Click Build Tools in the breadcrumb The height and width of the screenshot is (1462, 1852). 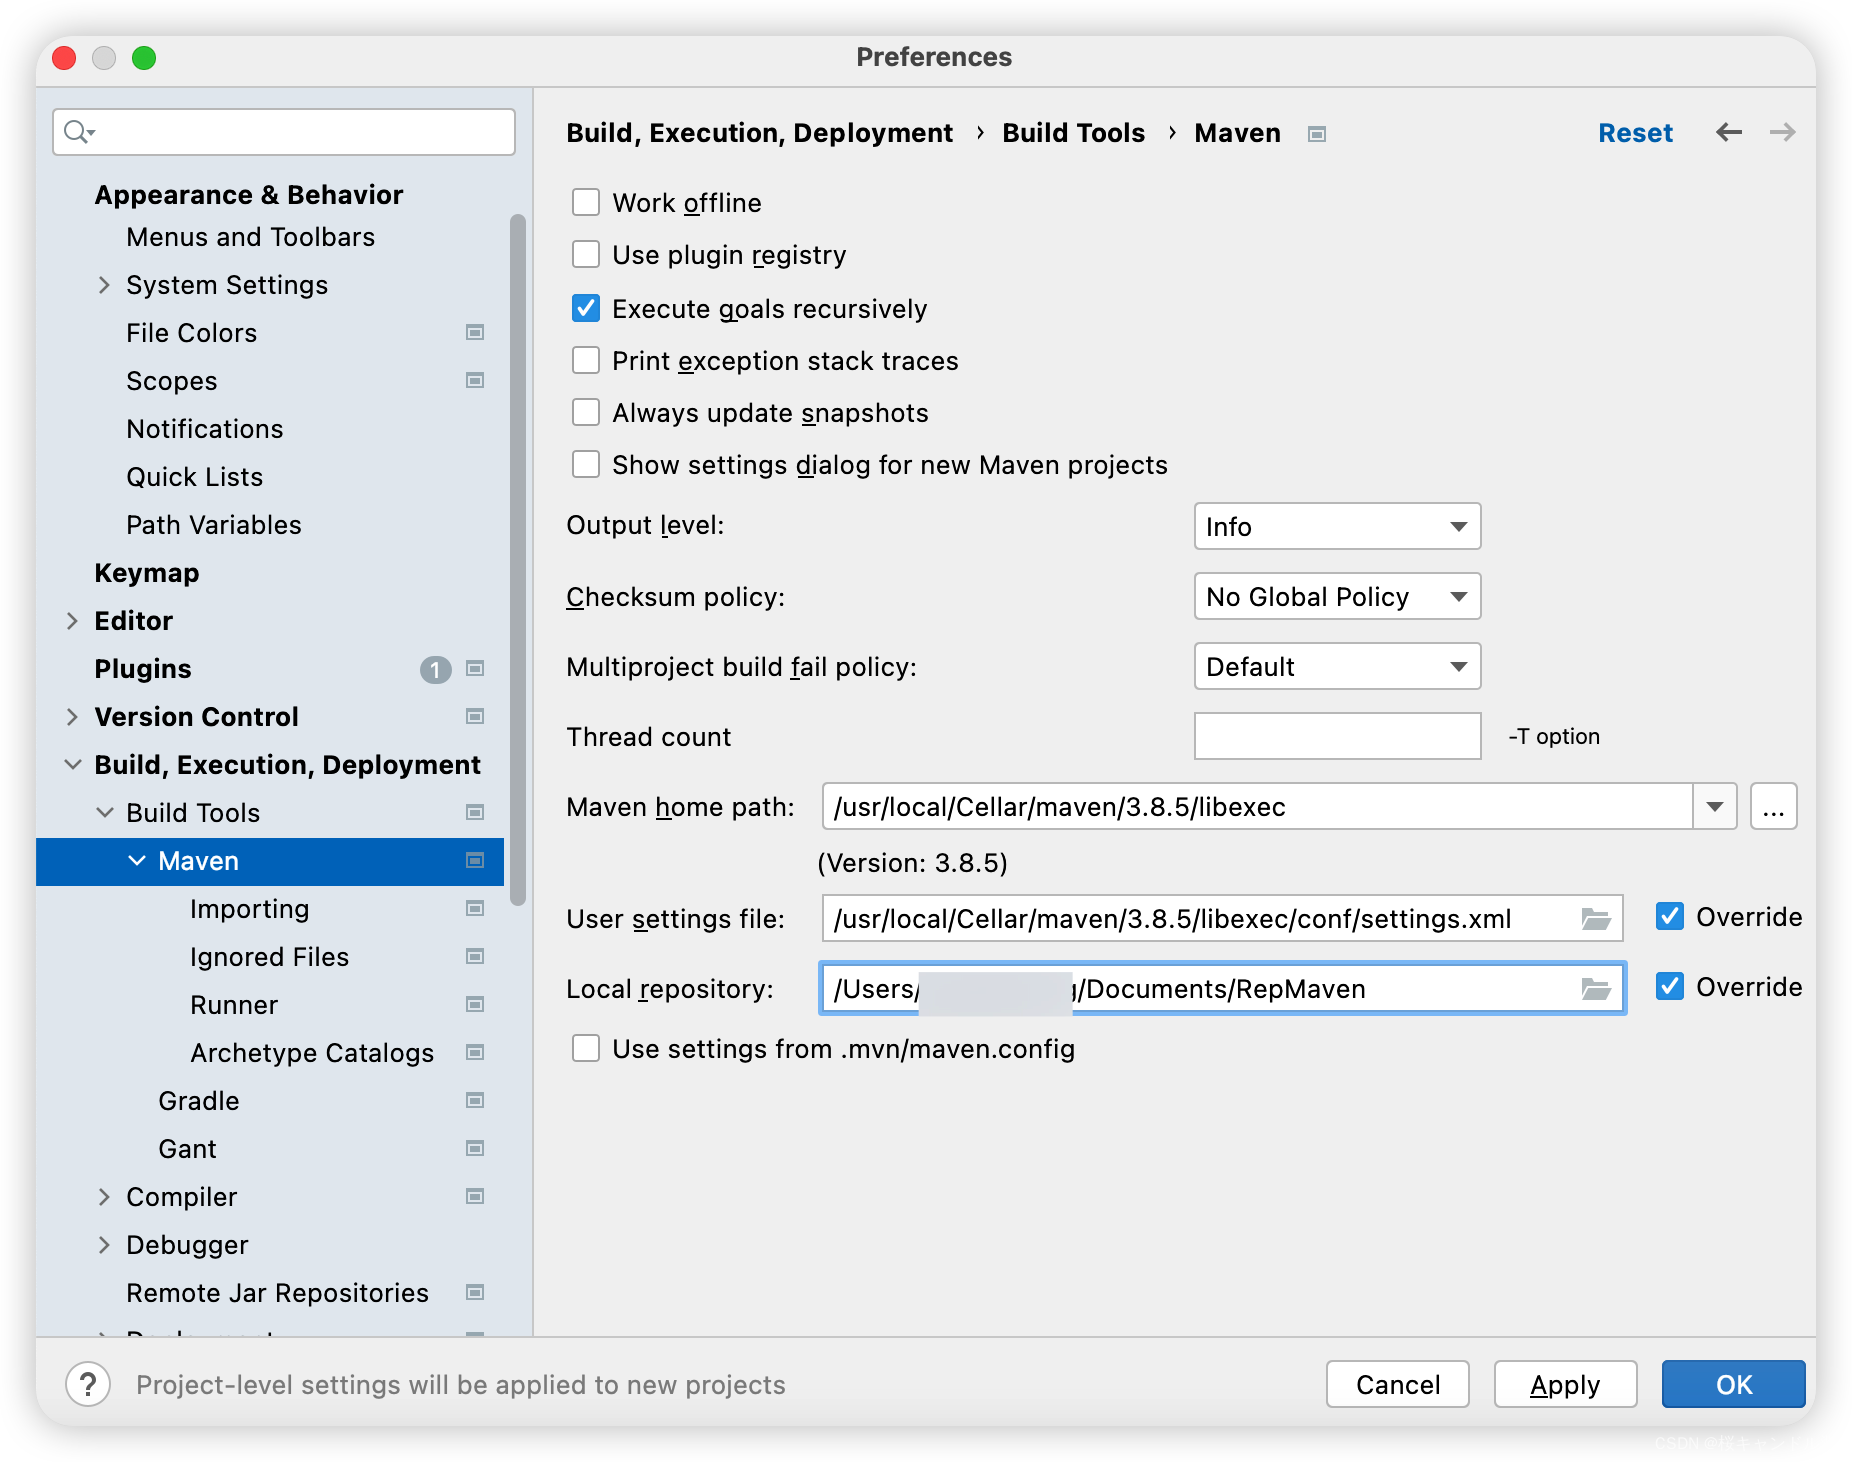(1073, 133)
